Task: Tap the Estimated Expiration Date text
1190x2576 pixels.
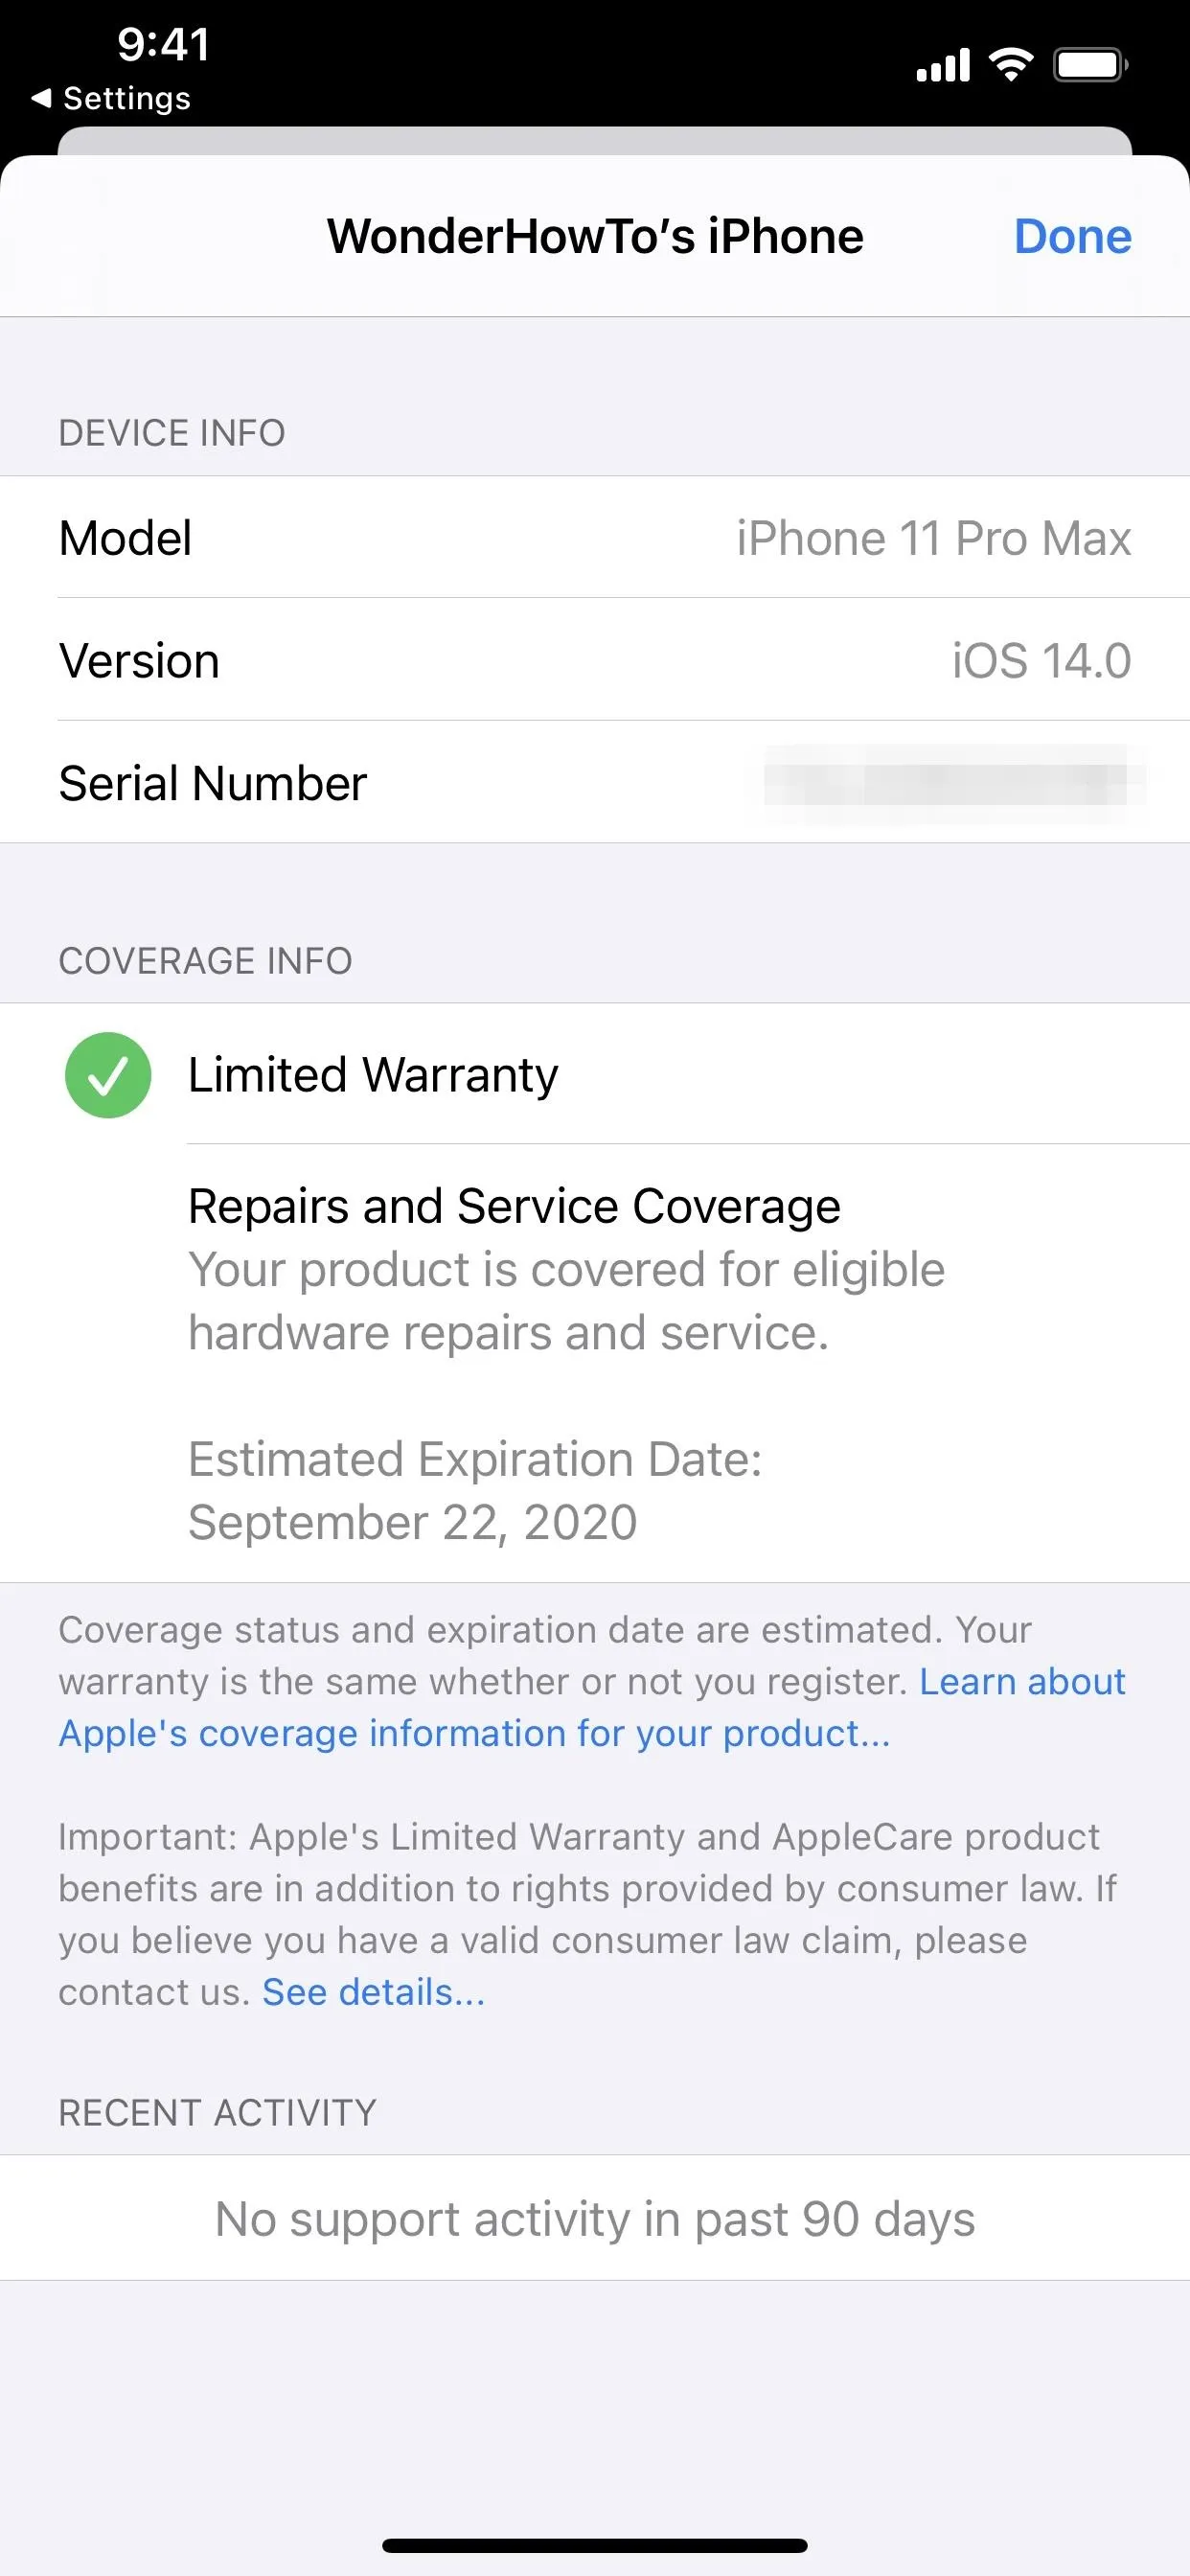Action: (475, 1490)
